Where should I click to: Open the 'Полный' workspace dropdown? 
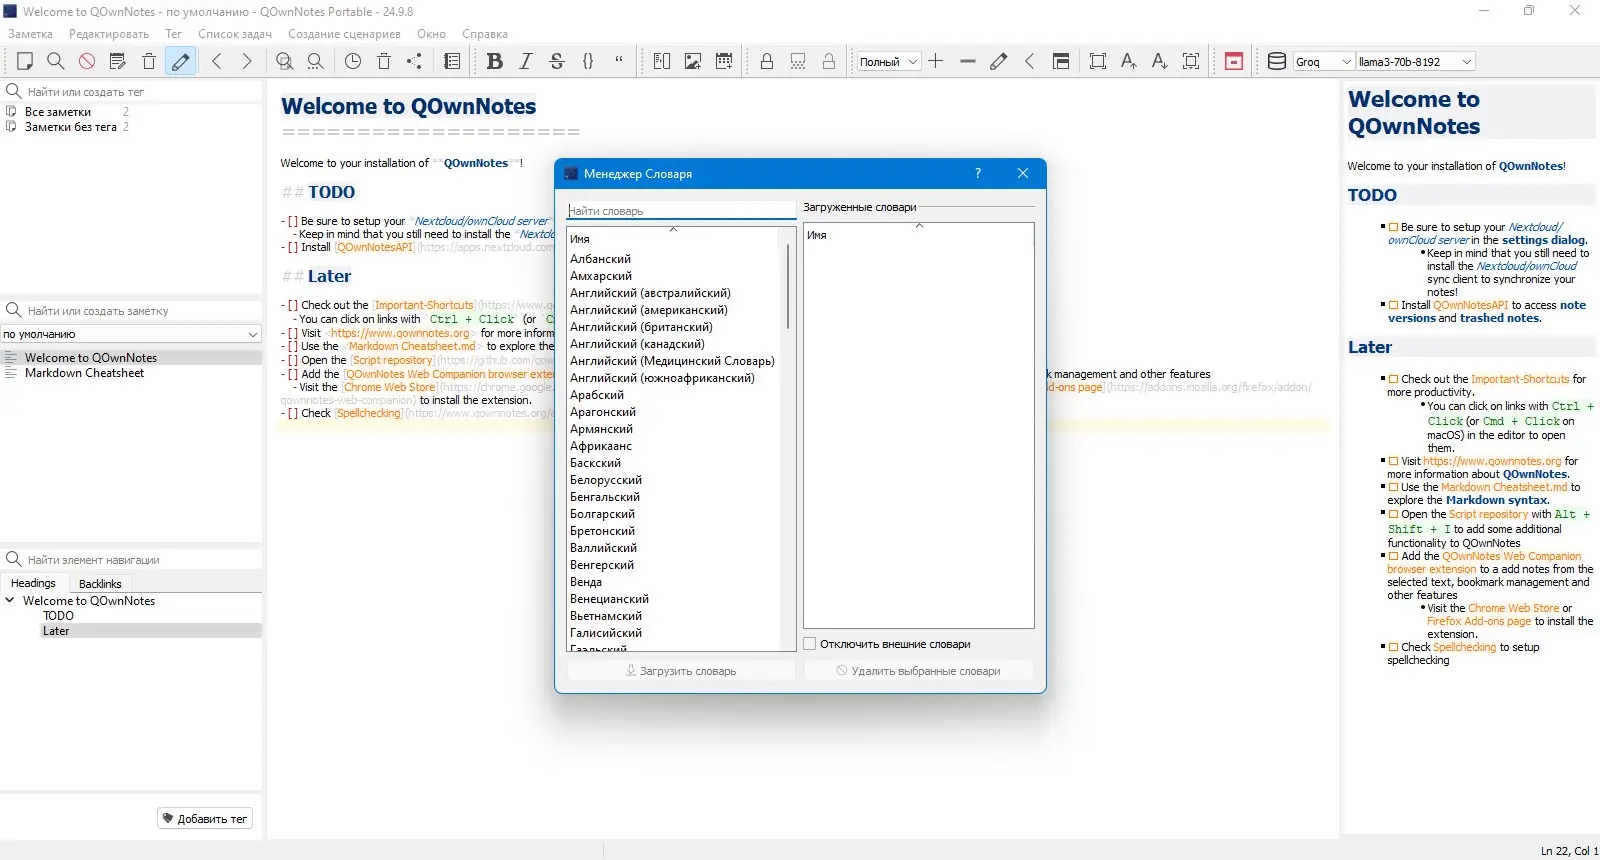pos(889,61)
